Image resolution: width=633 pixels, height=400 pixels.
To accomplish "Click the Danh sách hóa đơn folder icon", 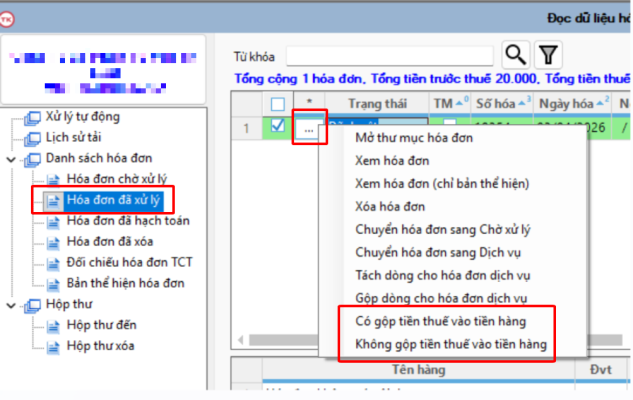I will point(32,159).
